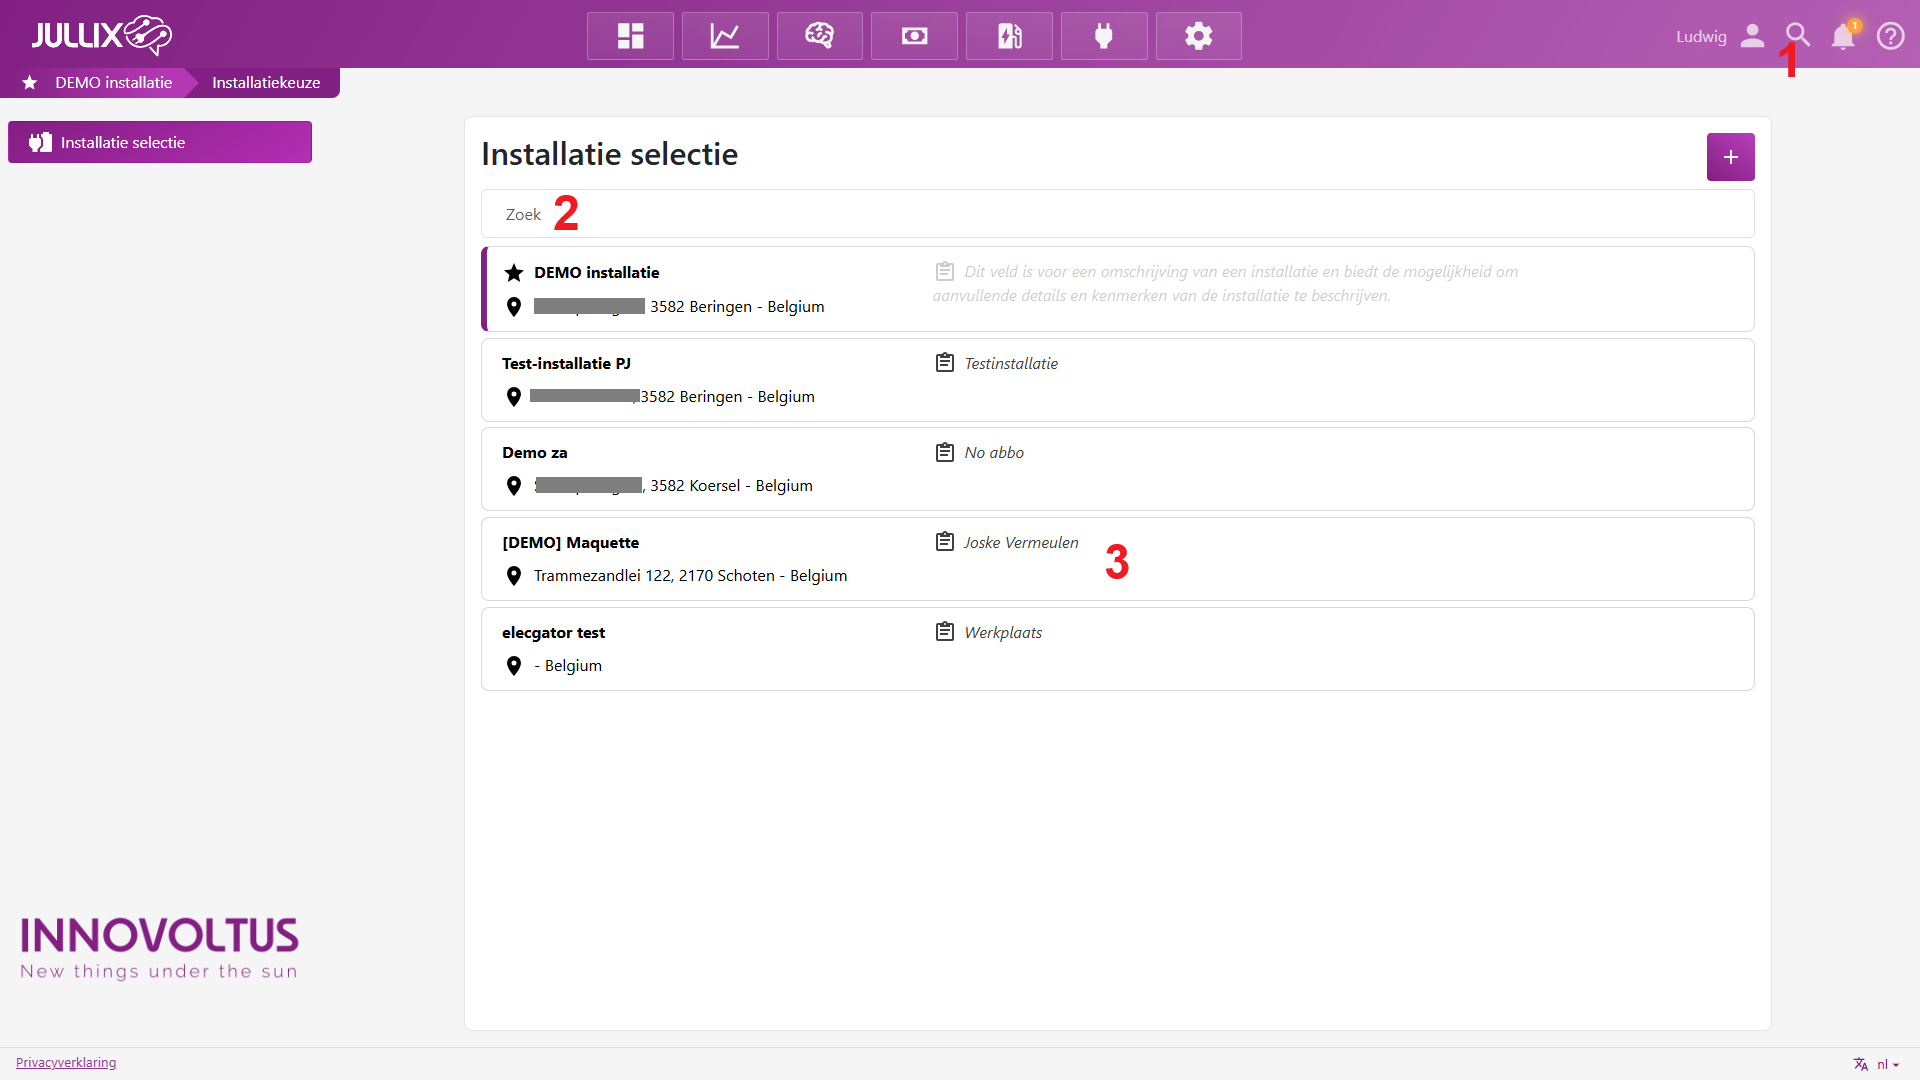The image size is (1920, 1080).
Task: Open the dashboard tiles icon
Action: click(x=630, y=36)
